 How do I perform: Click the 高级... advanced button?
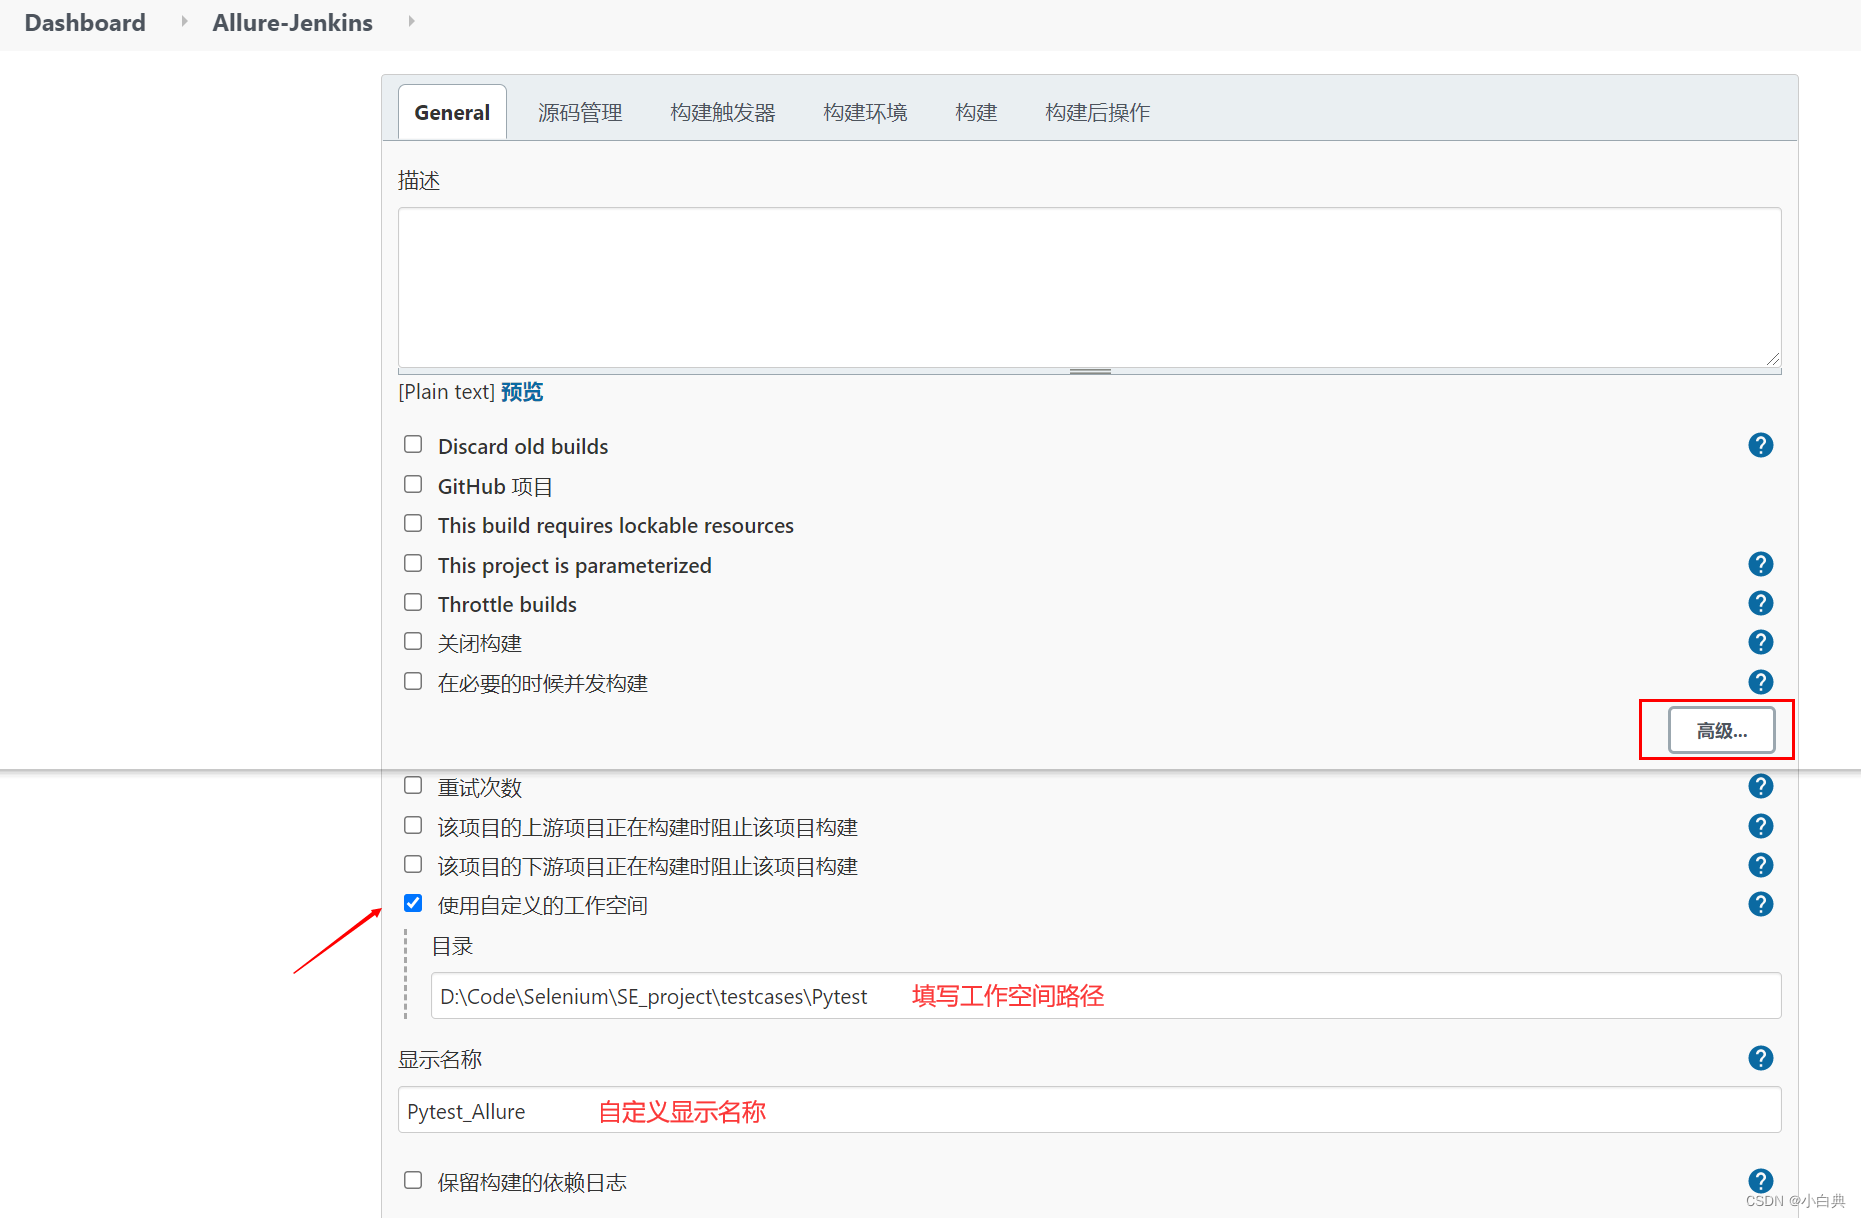[1721, 730]
